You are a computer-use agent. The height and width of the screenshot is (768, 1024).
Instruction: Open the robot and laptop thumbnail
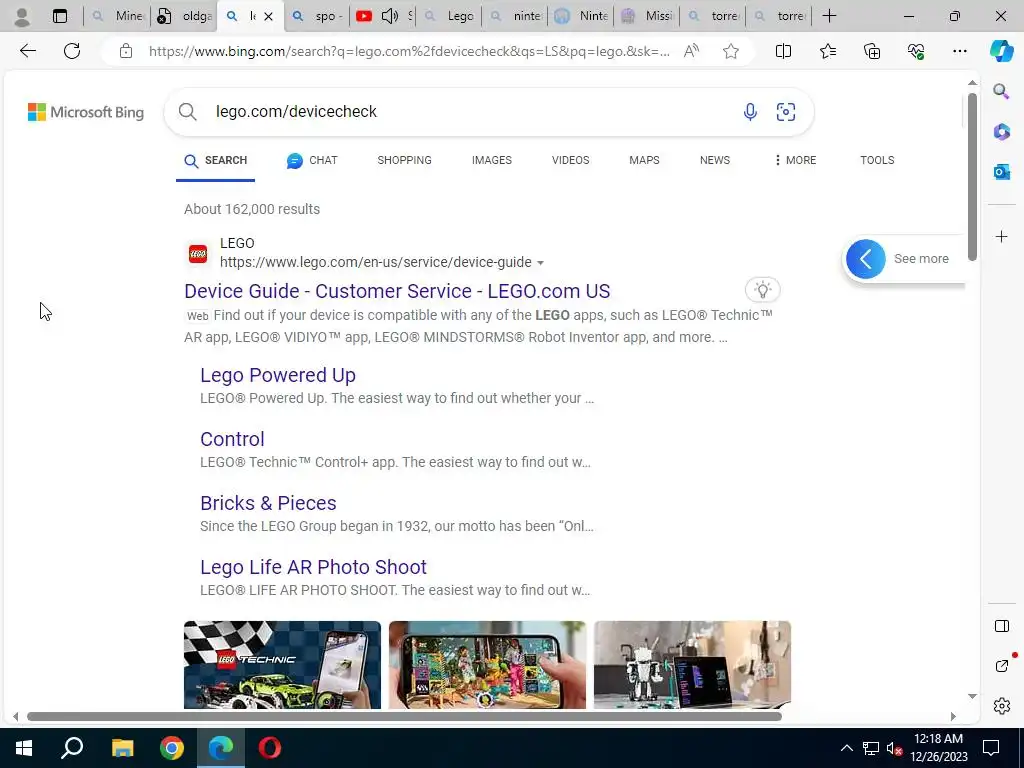click(x=692, y=665)
